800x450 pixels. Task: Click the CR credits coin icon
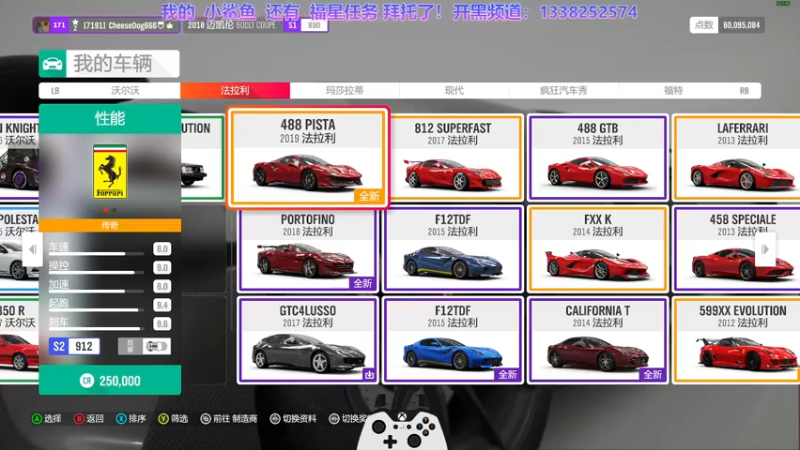(x=87, y=381)
